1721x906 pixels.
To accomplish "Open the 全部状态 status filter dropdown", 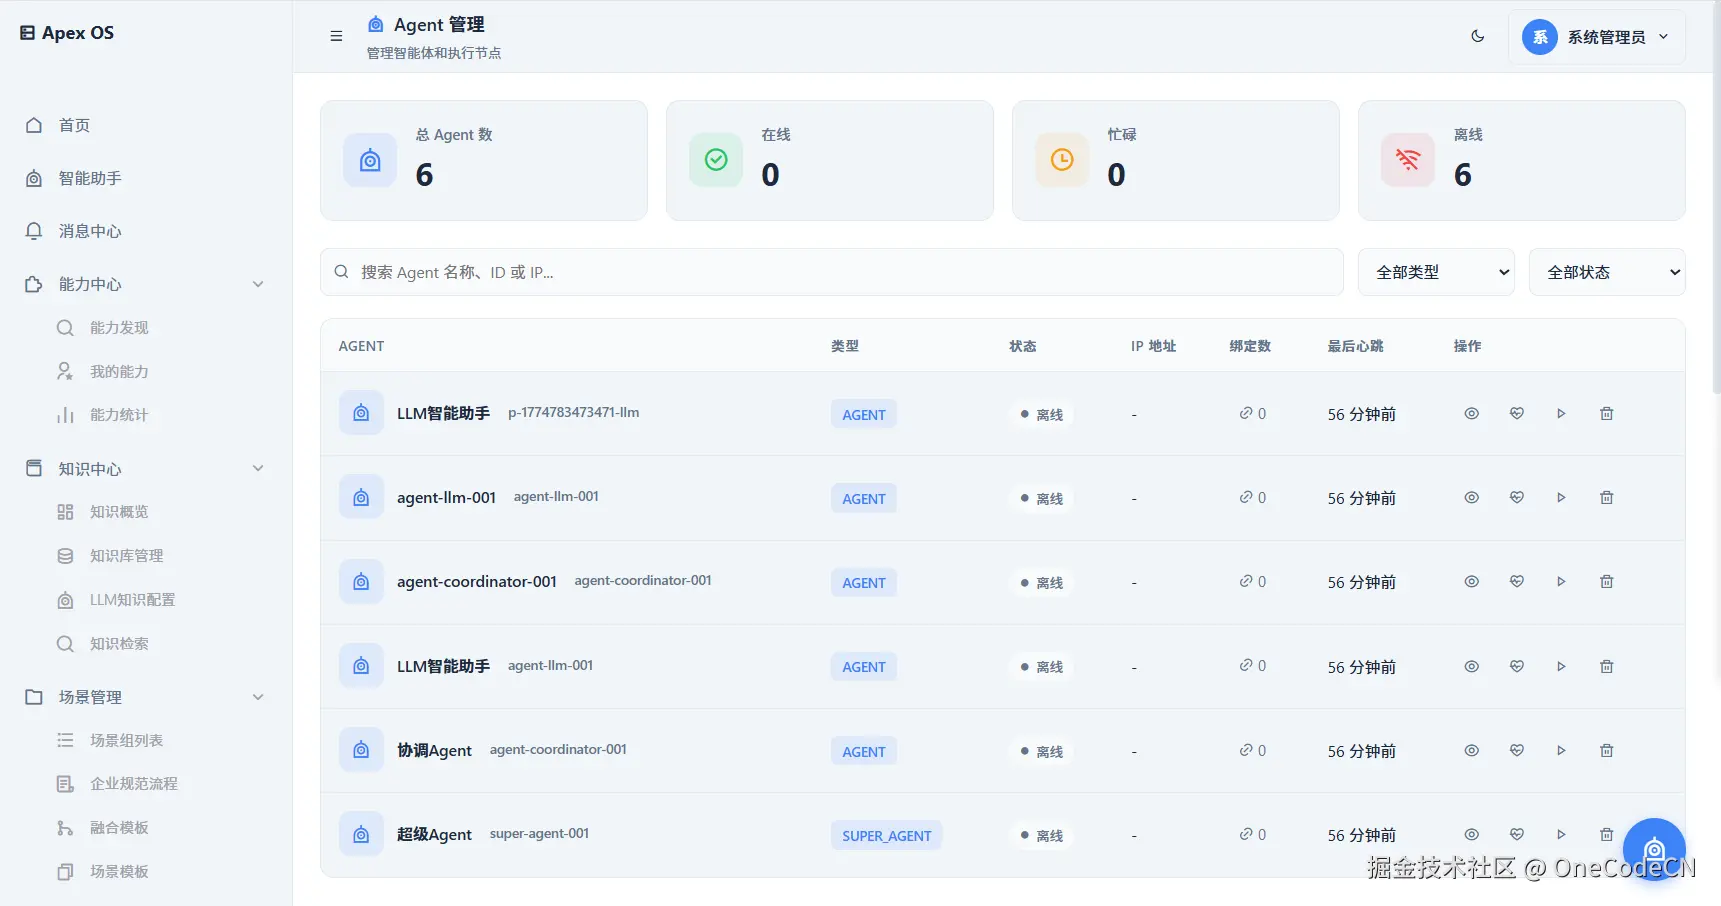I will tap(1607, 271).
